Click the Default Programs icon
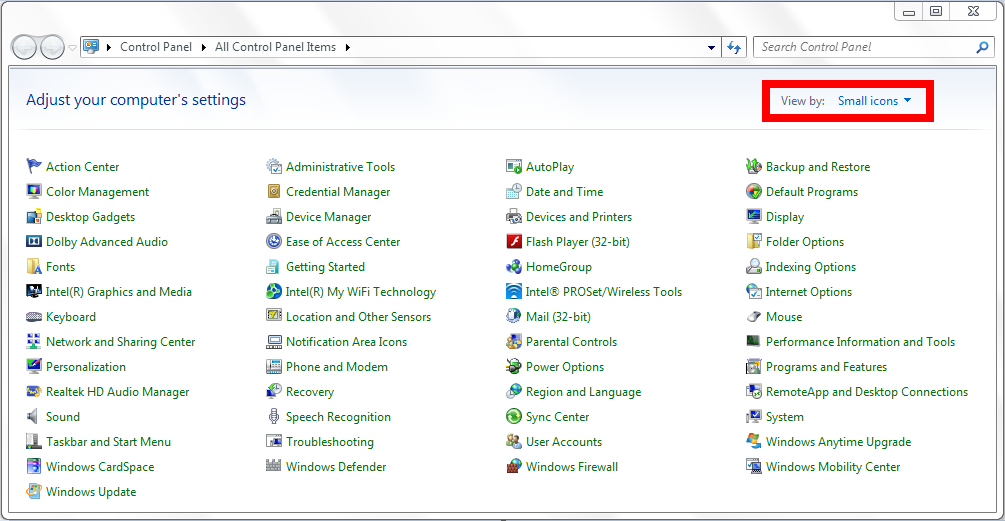1005x521 pixels. click(754, 192)
